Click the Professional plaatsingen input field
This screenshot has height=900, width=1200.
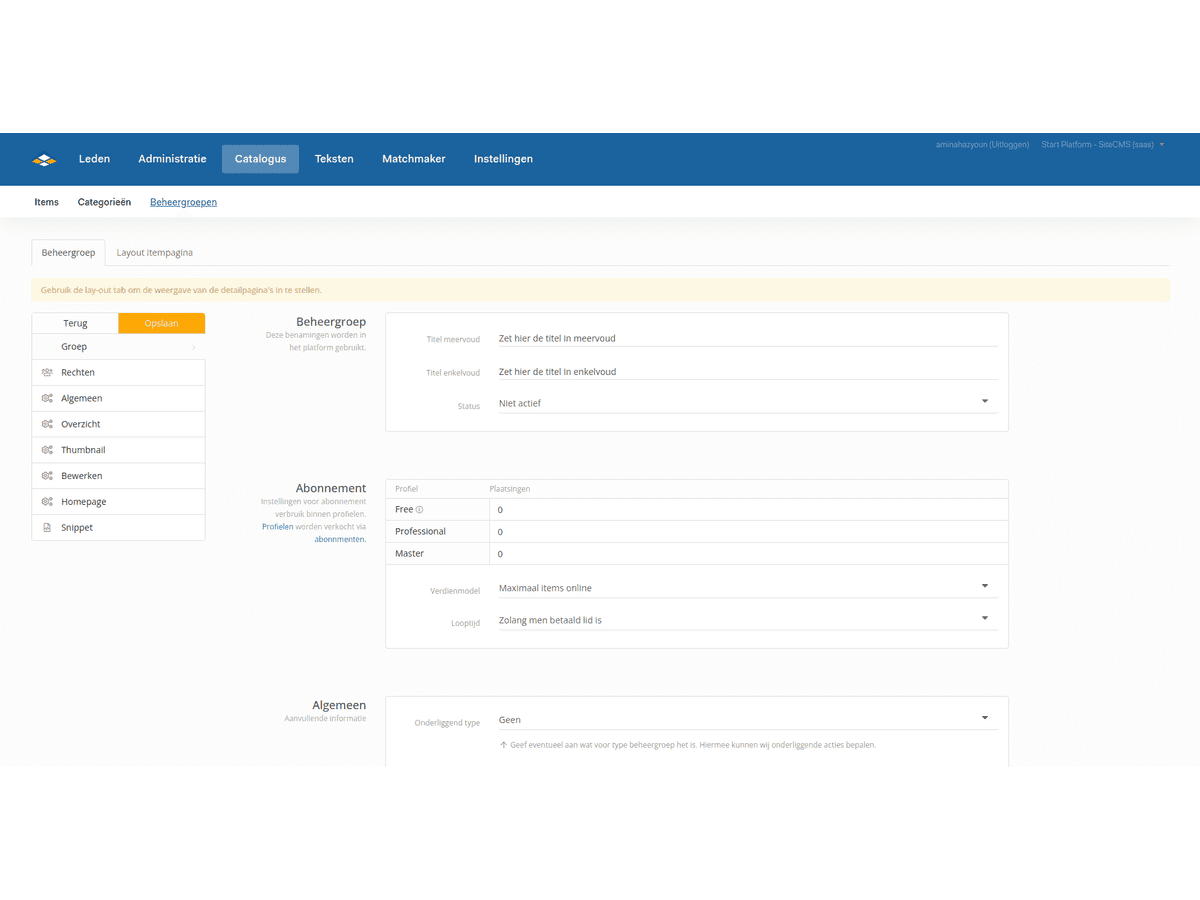(x=746, y=532)
